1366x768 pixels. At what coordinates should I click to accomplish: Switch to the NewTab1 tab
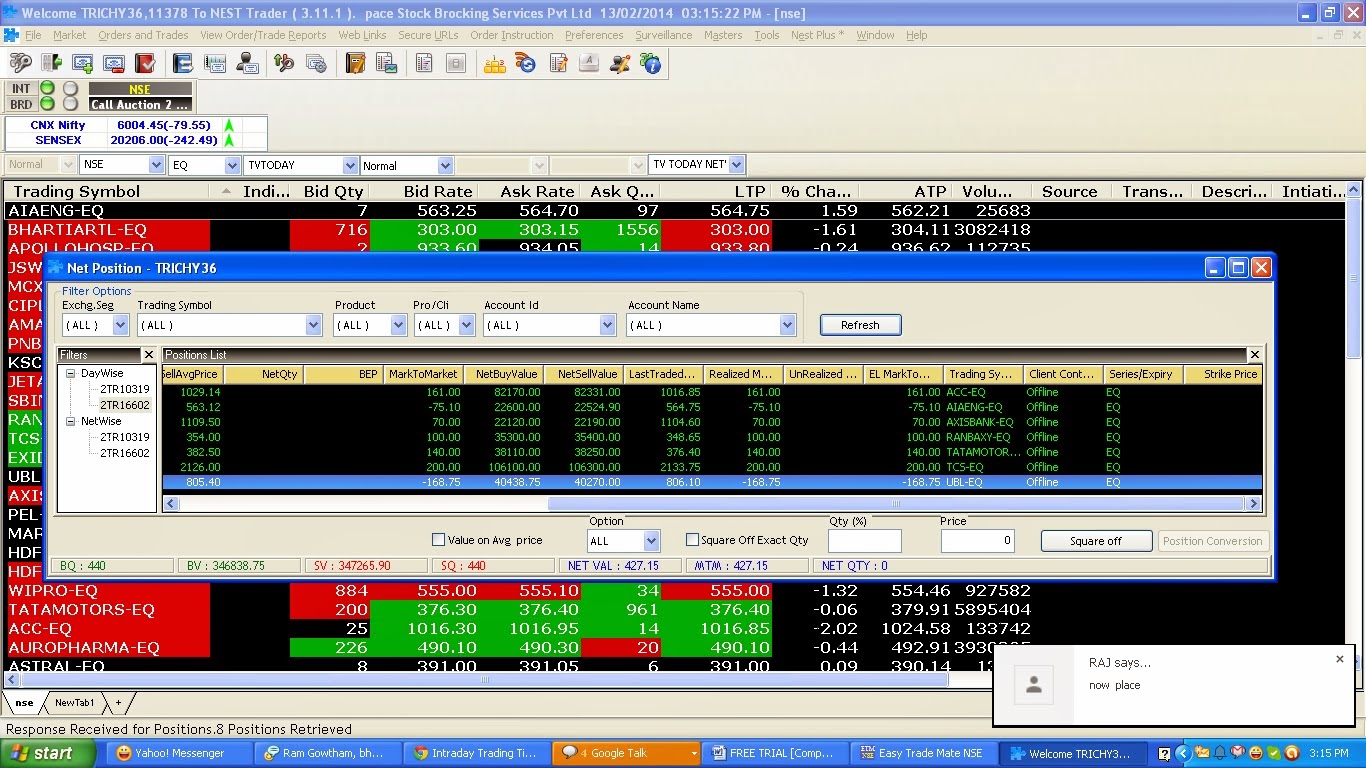(74, 703)
